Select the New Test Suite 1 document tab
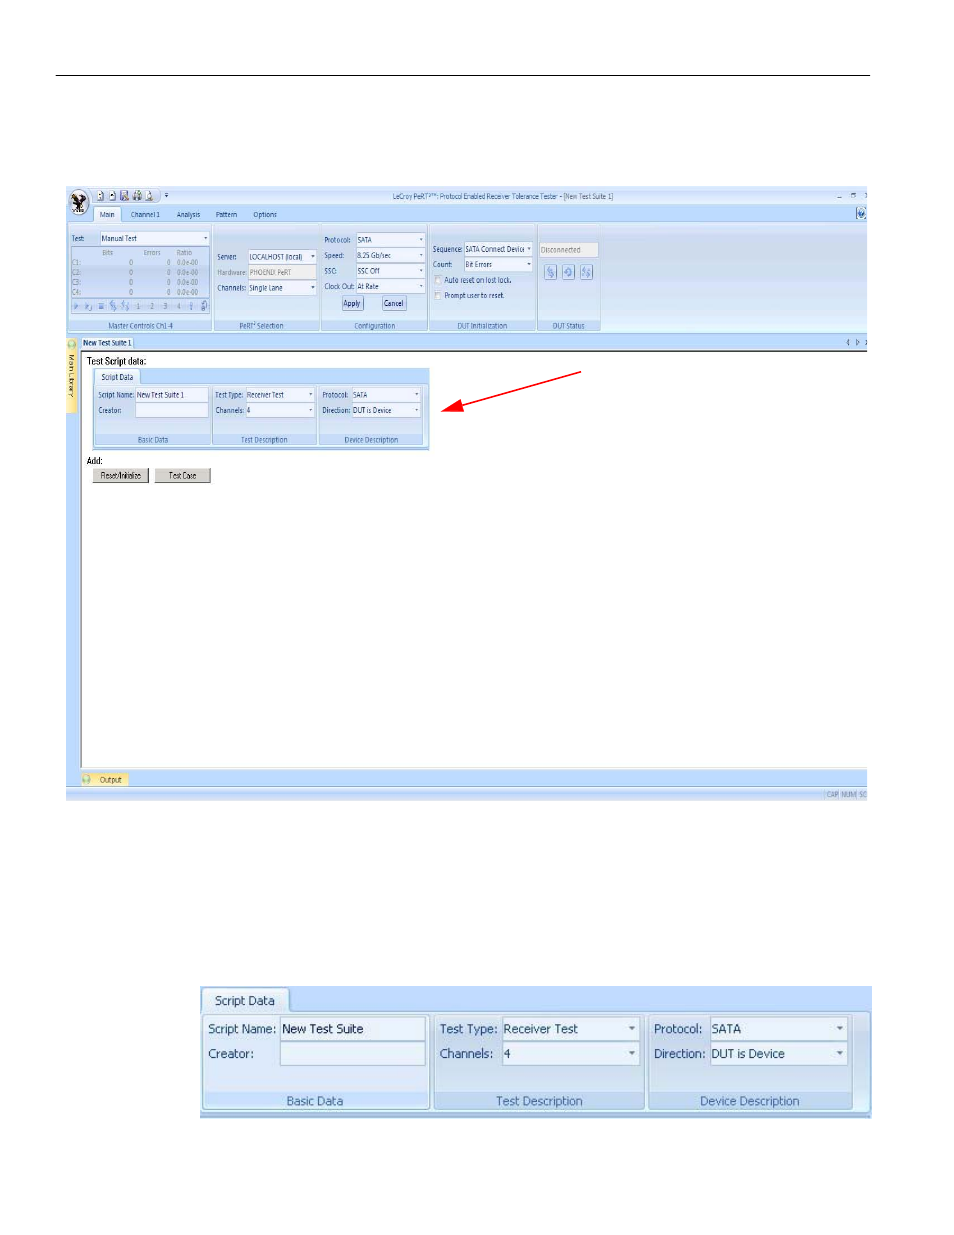The height and width of the screenshot is (1235, 954). [107, 343]
